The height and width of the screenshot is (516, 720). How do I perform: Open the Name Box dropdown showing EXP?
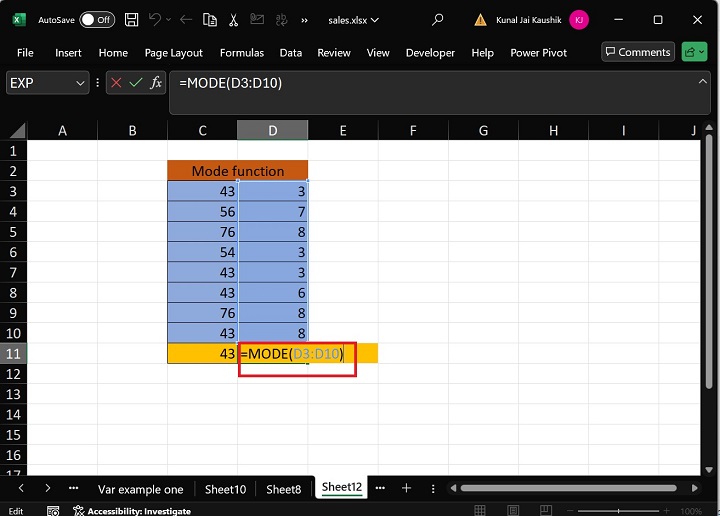pos(80,83)
